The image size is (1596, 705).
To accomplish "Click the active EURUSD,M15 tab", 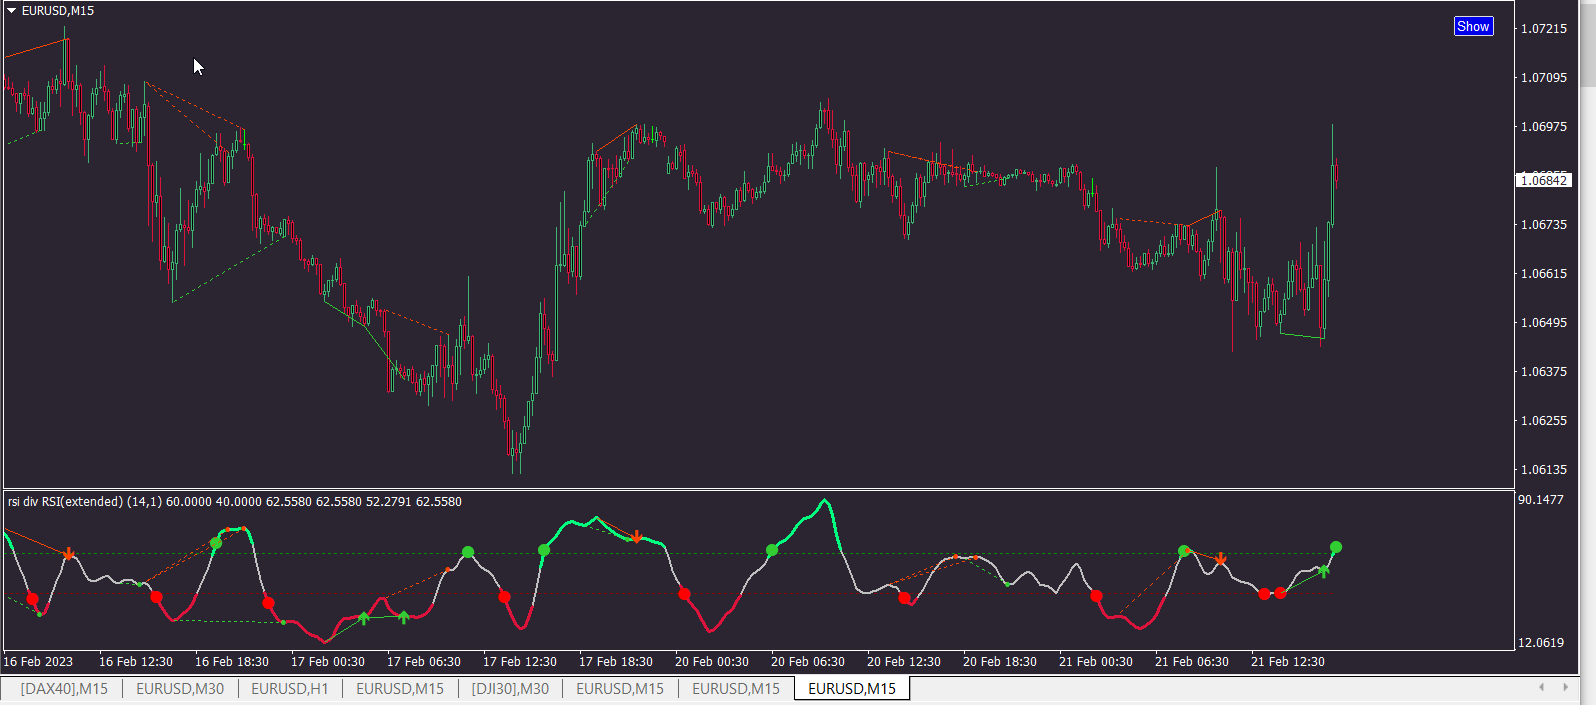I will 852,689.
